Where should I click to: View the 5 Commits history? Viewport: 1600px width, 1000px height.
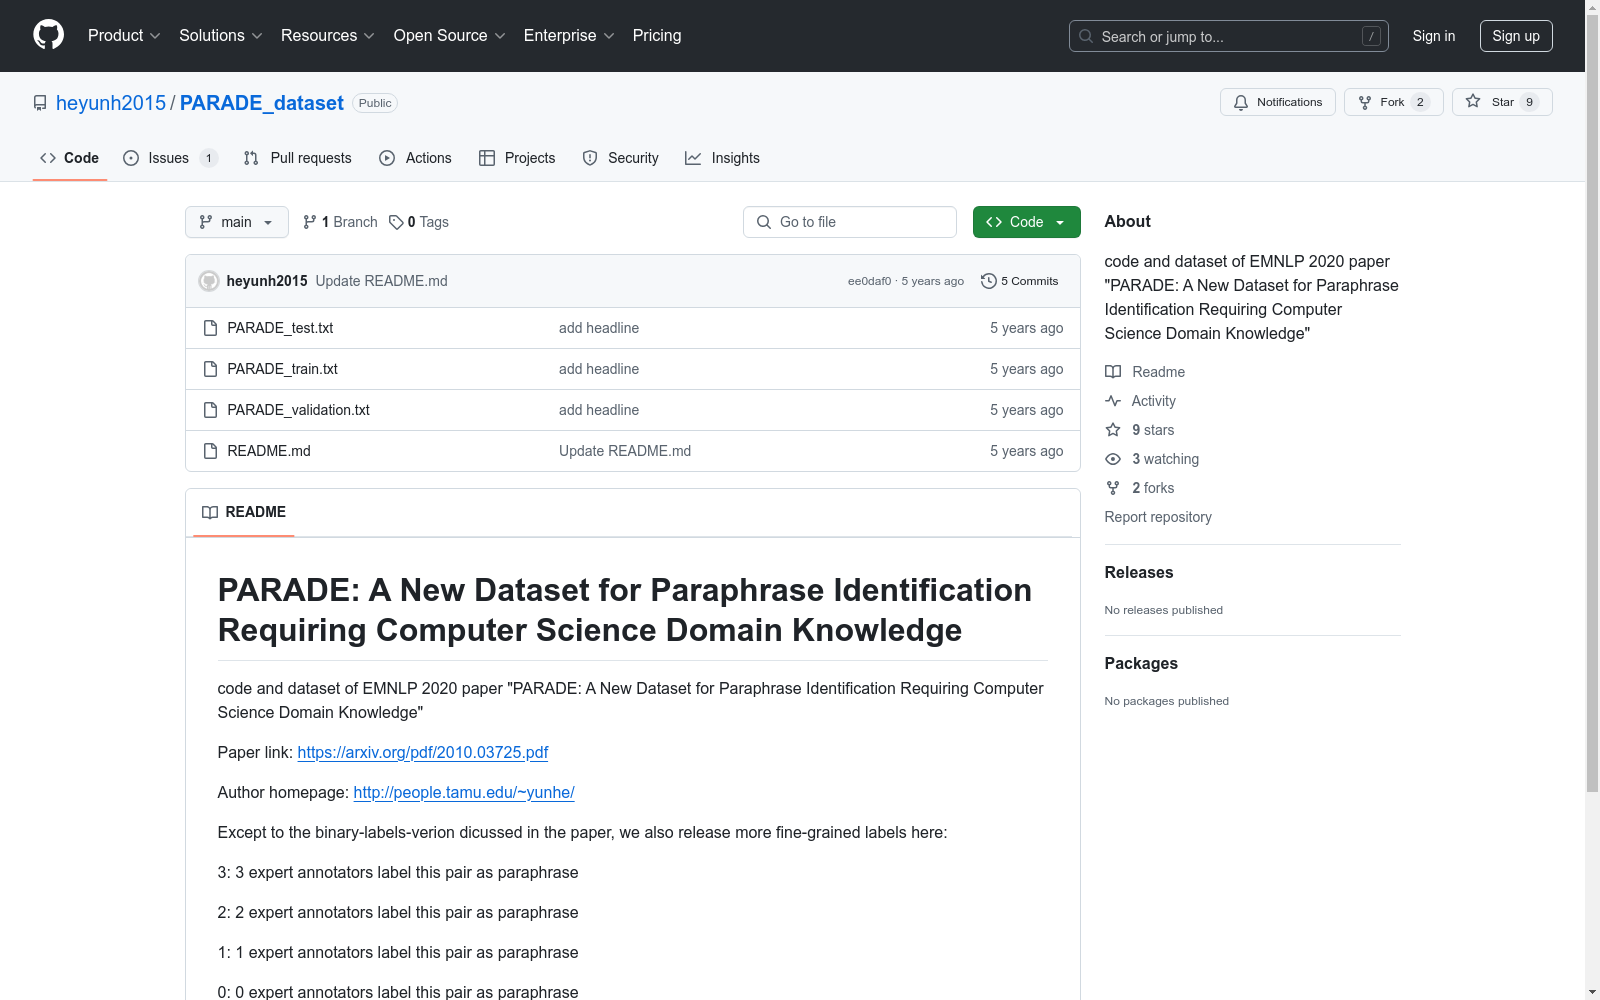(1020, 281)
